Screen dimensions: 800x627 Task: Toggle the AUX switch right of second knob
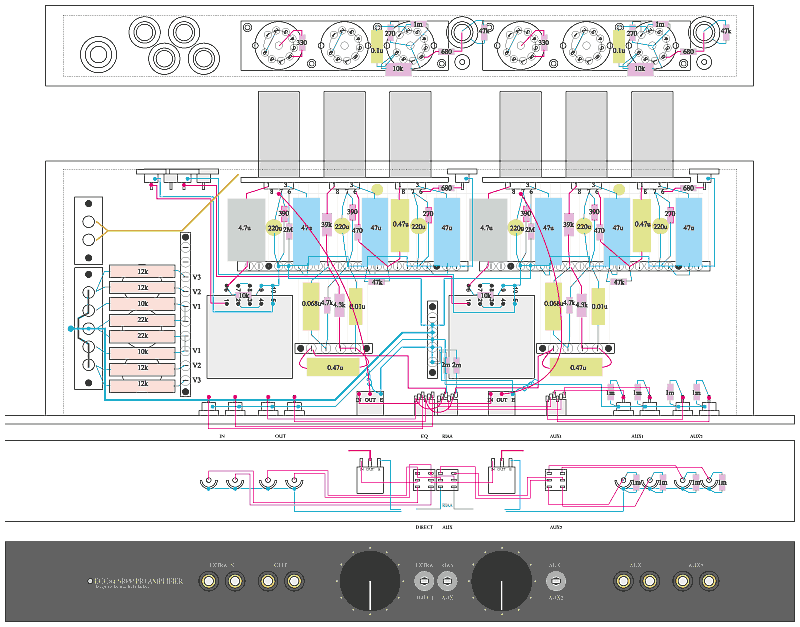pos(554,580)
